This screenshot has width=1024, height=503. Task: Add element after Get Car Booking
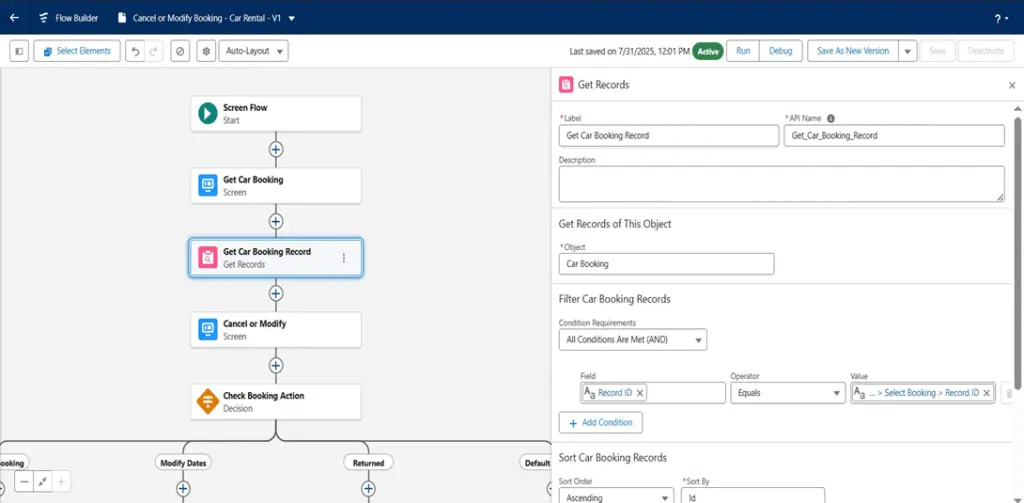pyautogui.click(x=276, y=221)
